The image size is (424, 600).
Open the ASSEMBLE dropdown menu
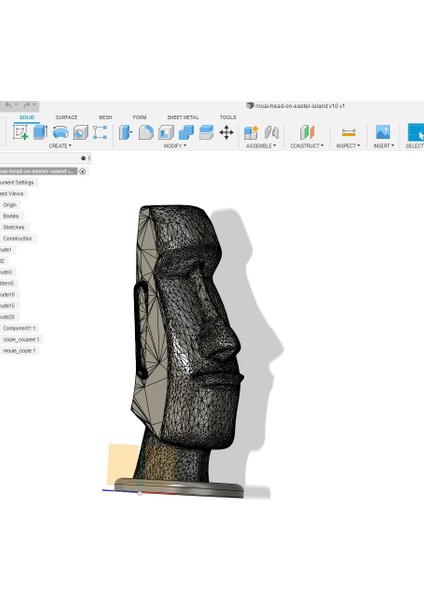261,146
